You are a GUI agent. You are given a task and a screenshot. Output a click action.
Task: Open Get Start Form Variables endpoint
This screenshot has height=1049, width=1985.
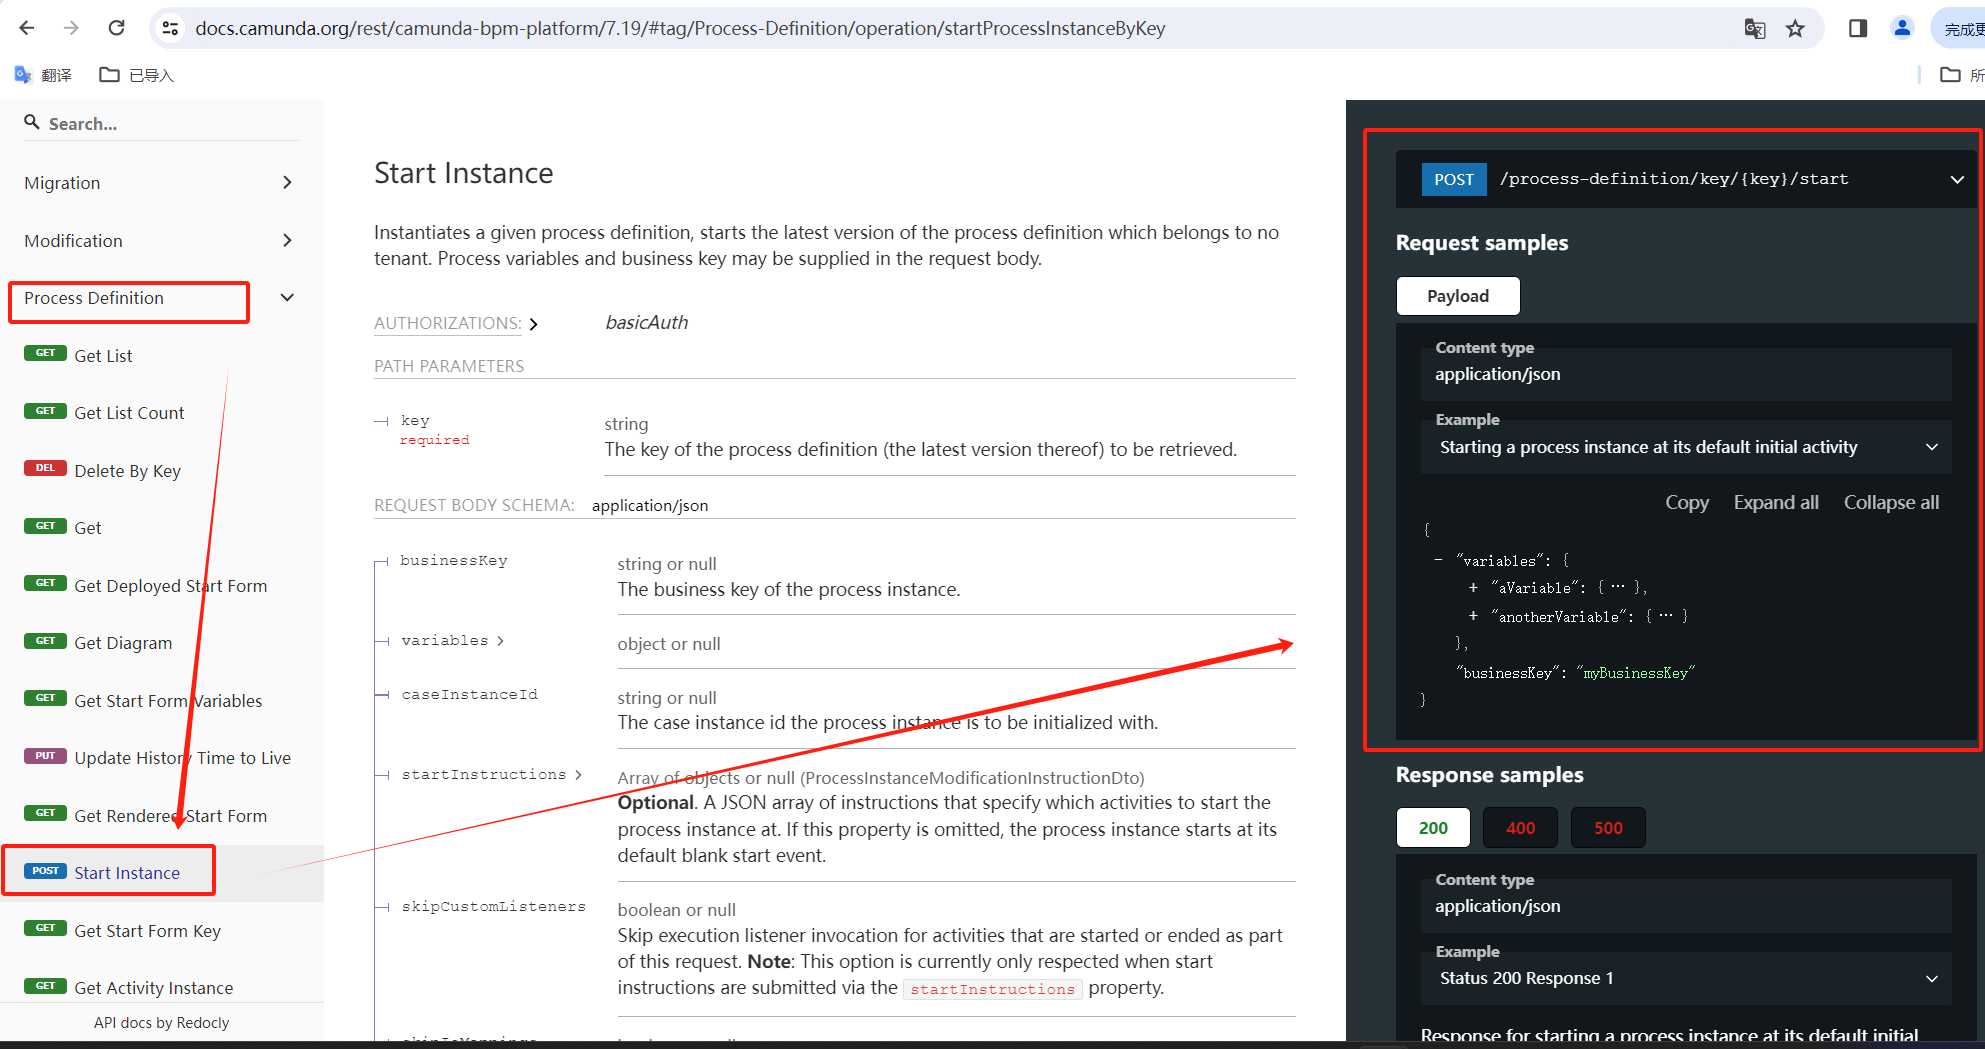tap(168, 701)
